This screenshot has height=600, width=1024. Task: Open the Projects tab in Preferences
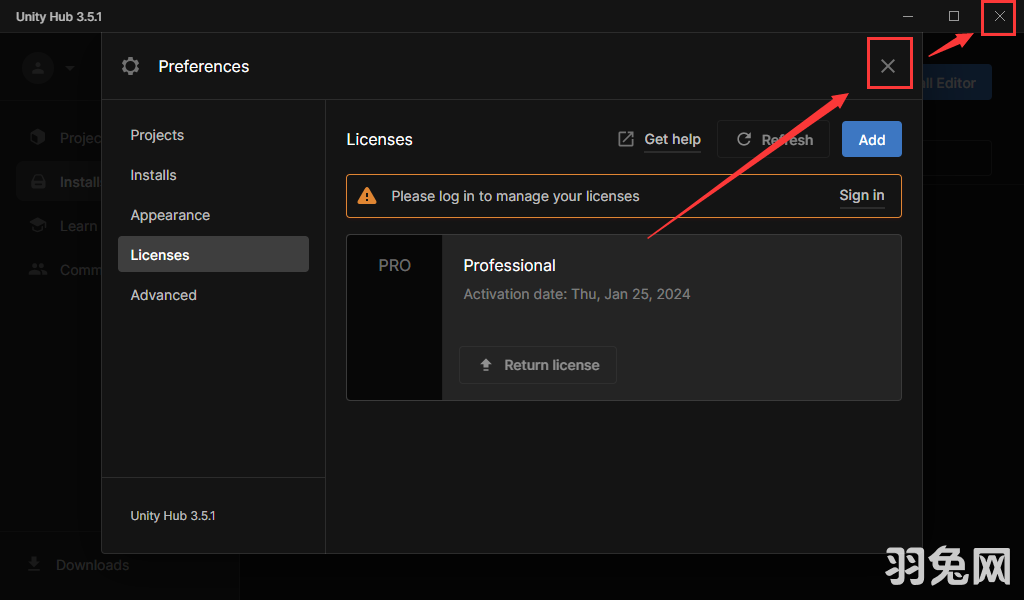coord(157,135)
